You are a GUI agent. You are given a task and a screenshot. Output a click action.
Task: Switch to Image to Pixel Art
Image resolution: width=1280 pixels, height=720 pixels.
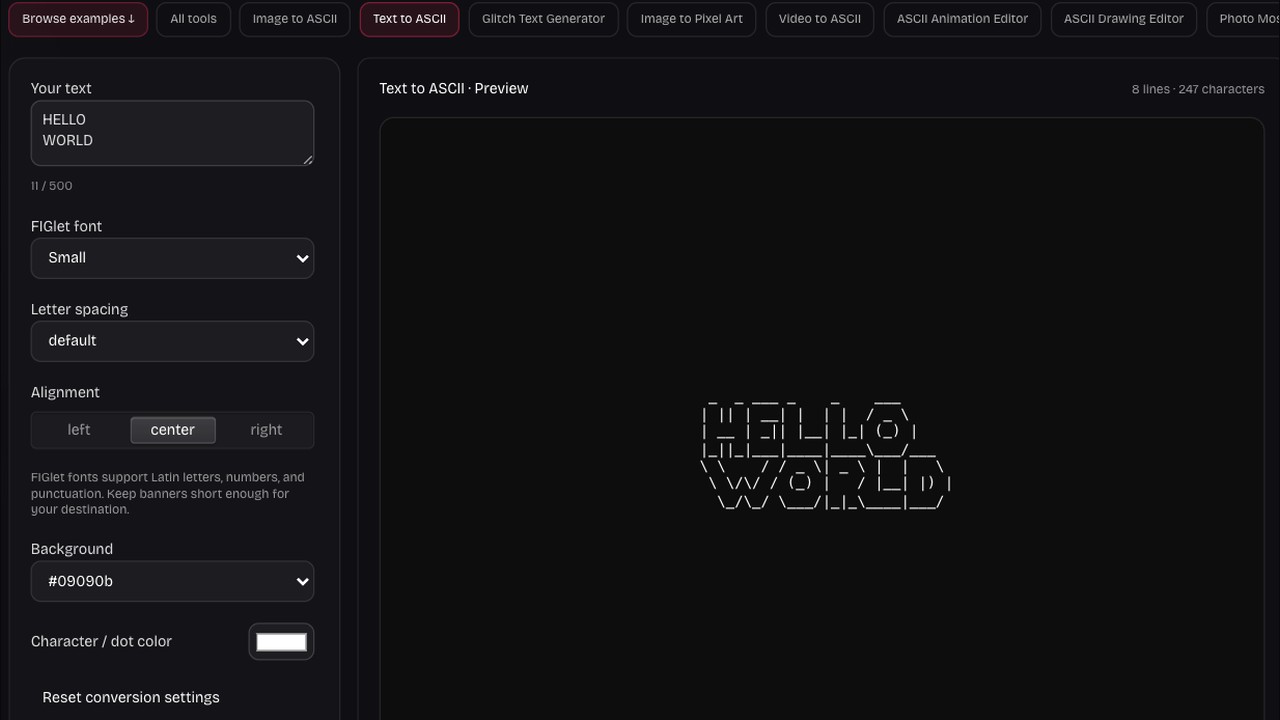[x=691, y=19]
